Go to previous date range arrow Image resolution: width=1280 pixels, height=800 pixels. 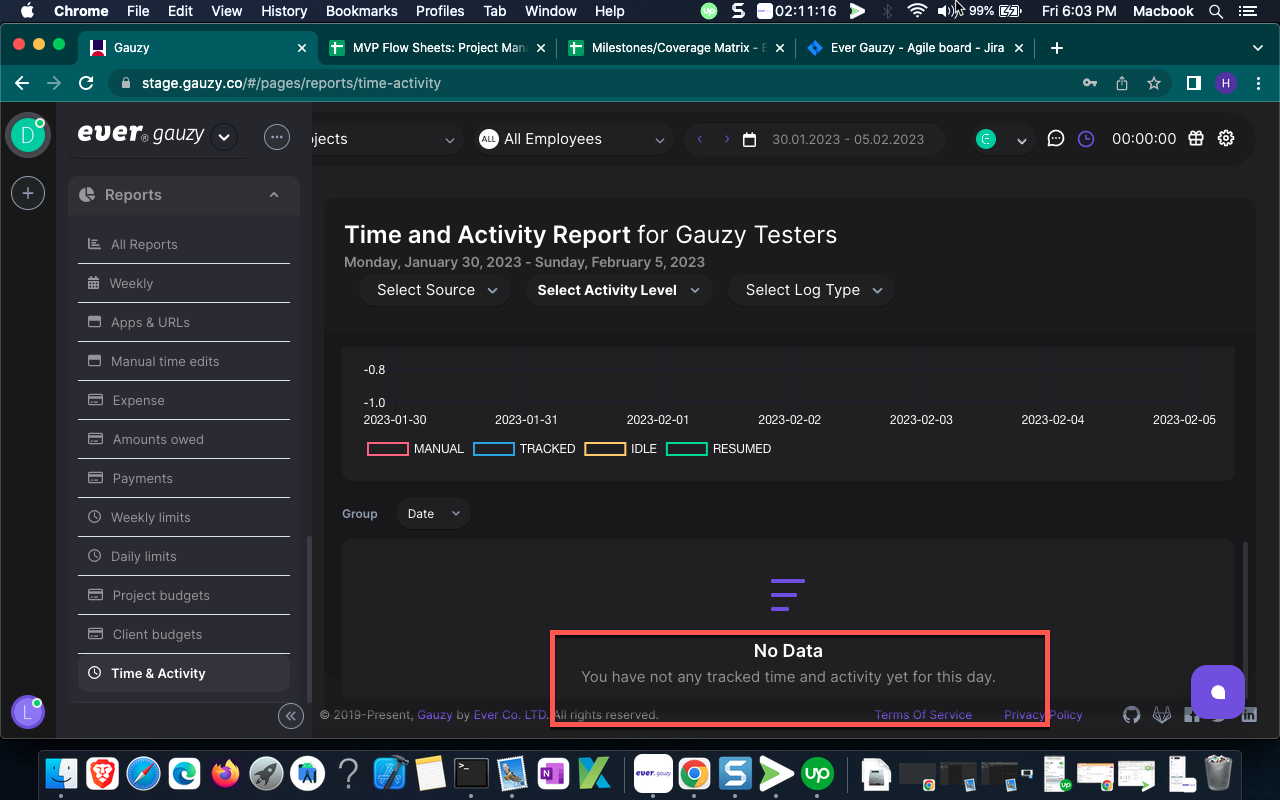(700, 139)
